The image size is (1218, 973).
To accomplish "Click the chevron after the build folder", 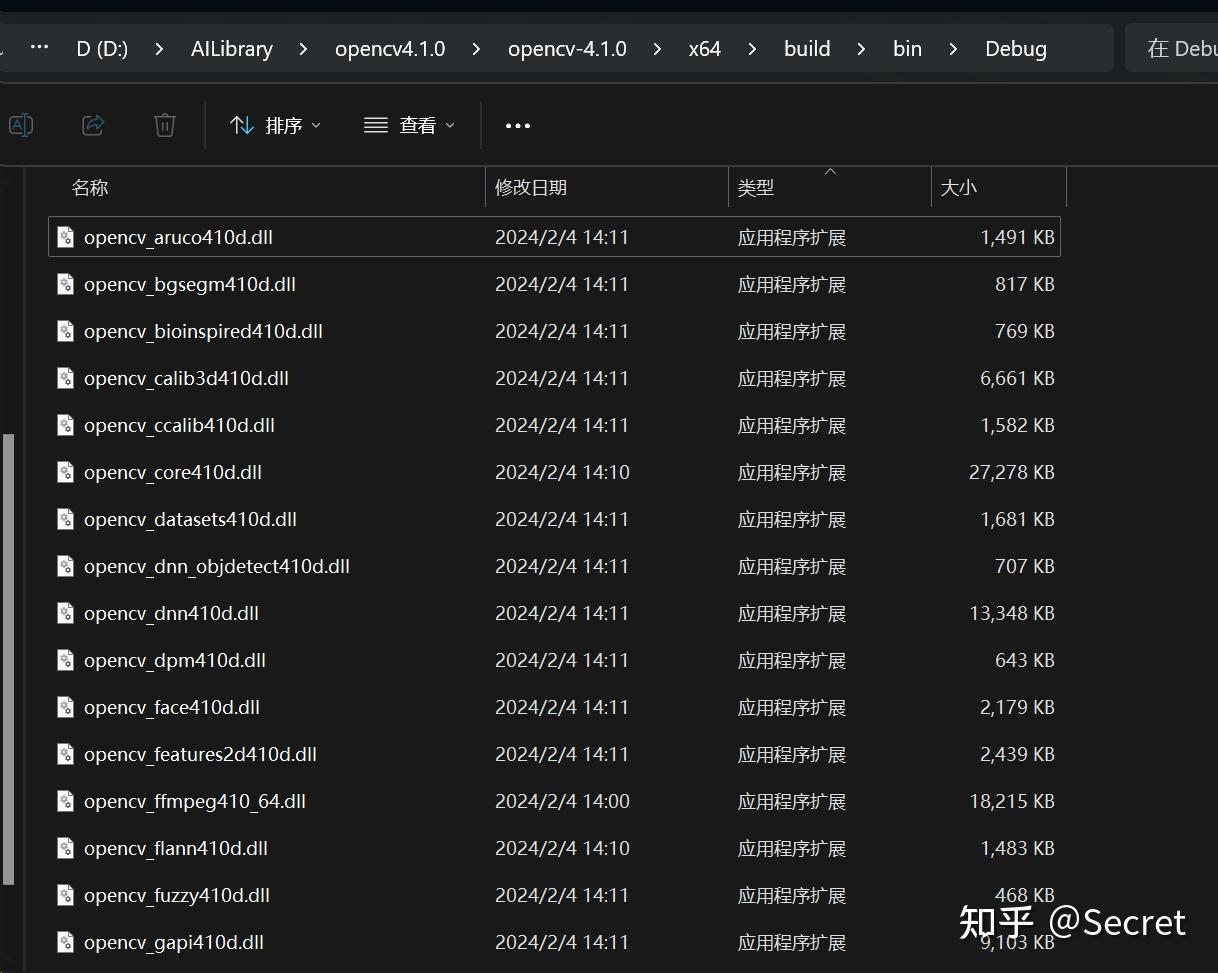I will pos(861,48).
